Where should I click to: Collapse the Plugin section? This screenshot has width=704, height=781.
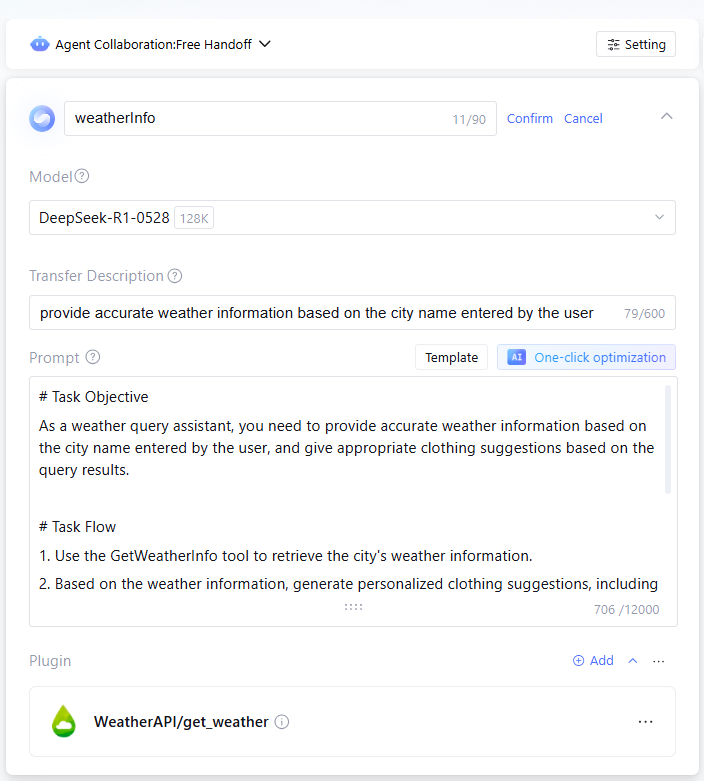point(632,661)
